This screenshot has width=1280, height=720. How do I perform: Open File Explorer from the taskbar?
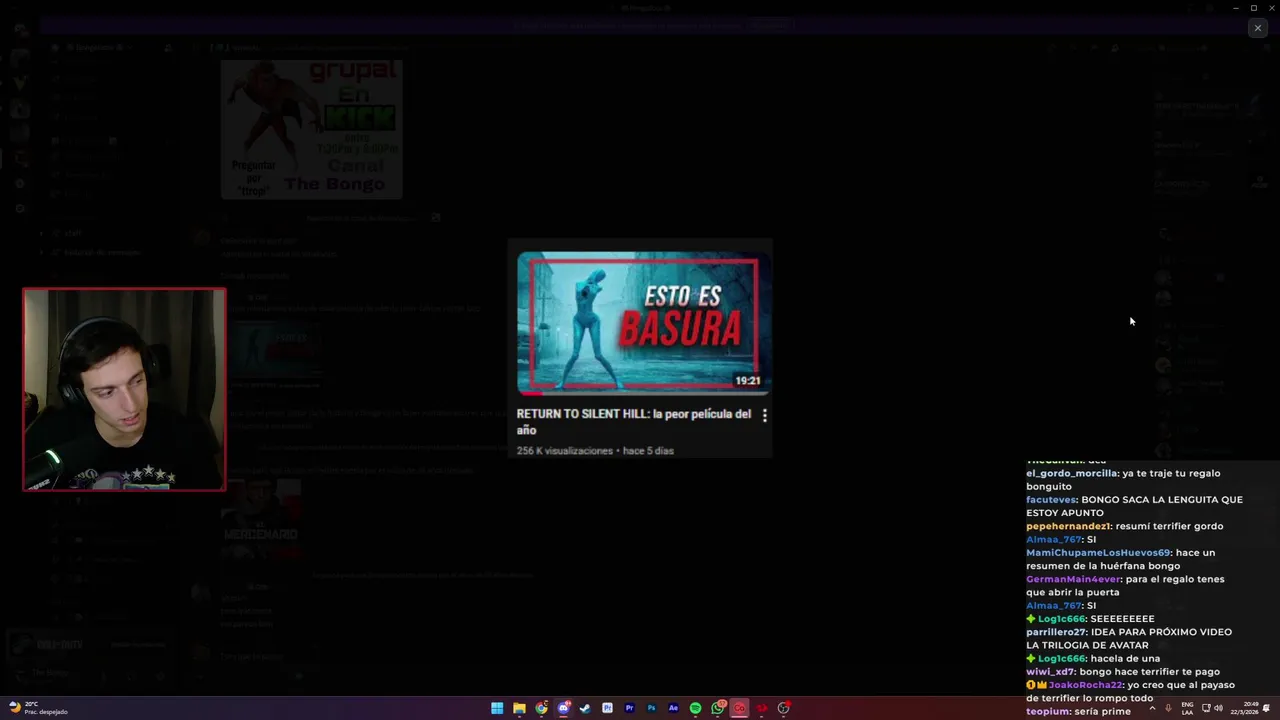tap(519, 708)
